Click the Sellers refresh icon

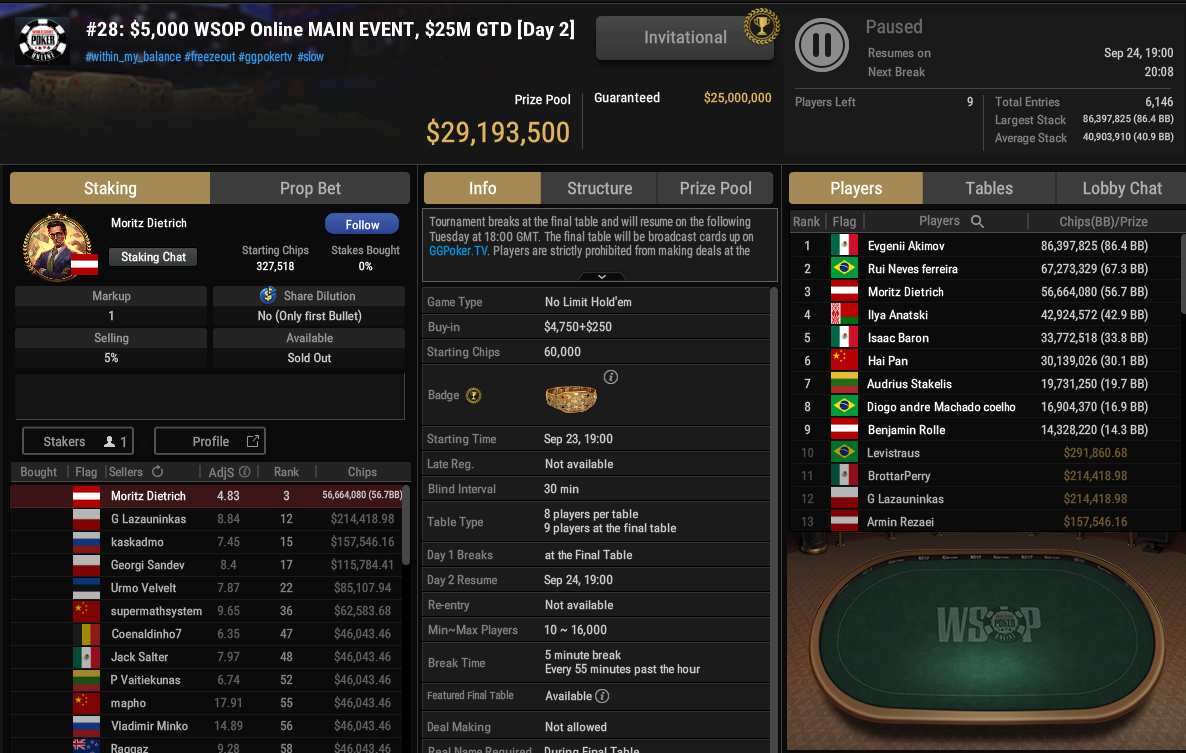(157, 471)
